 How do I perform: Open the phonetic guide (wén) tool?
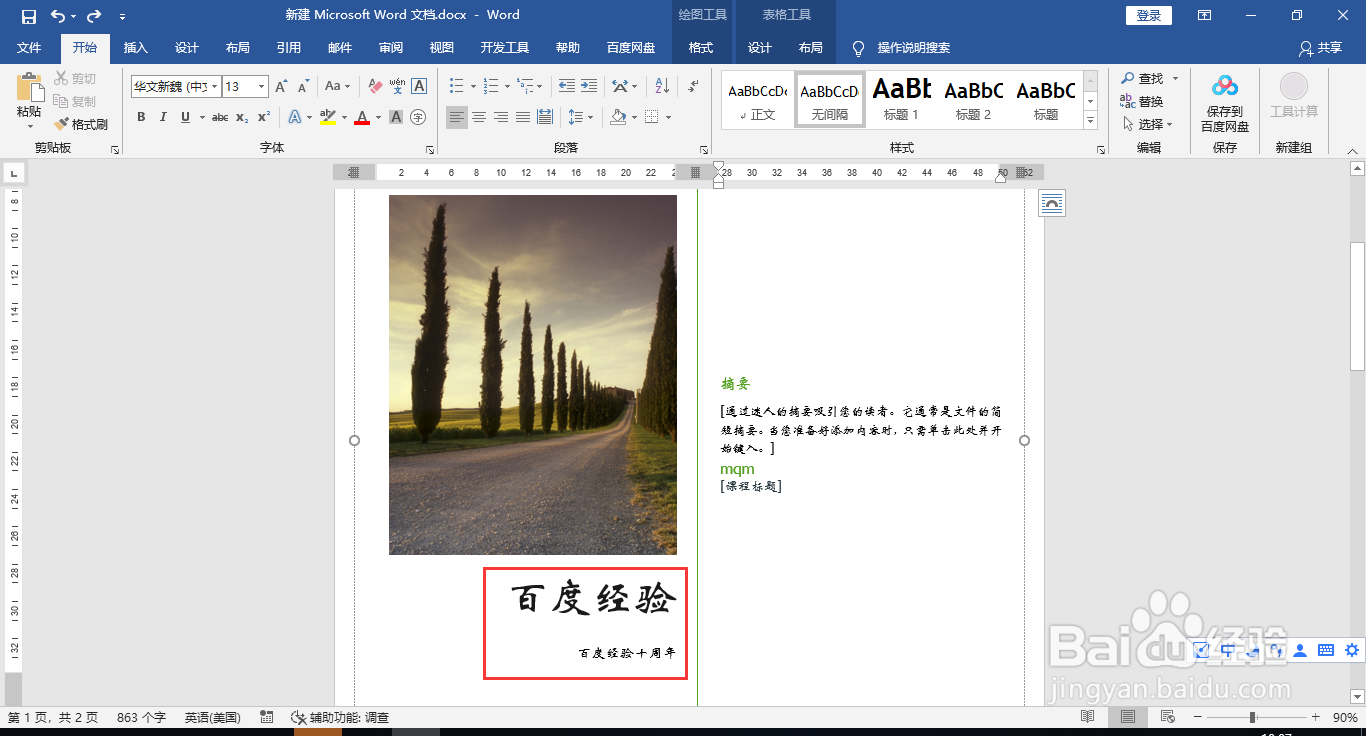397,86
